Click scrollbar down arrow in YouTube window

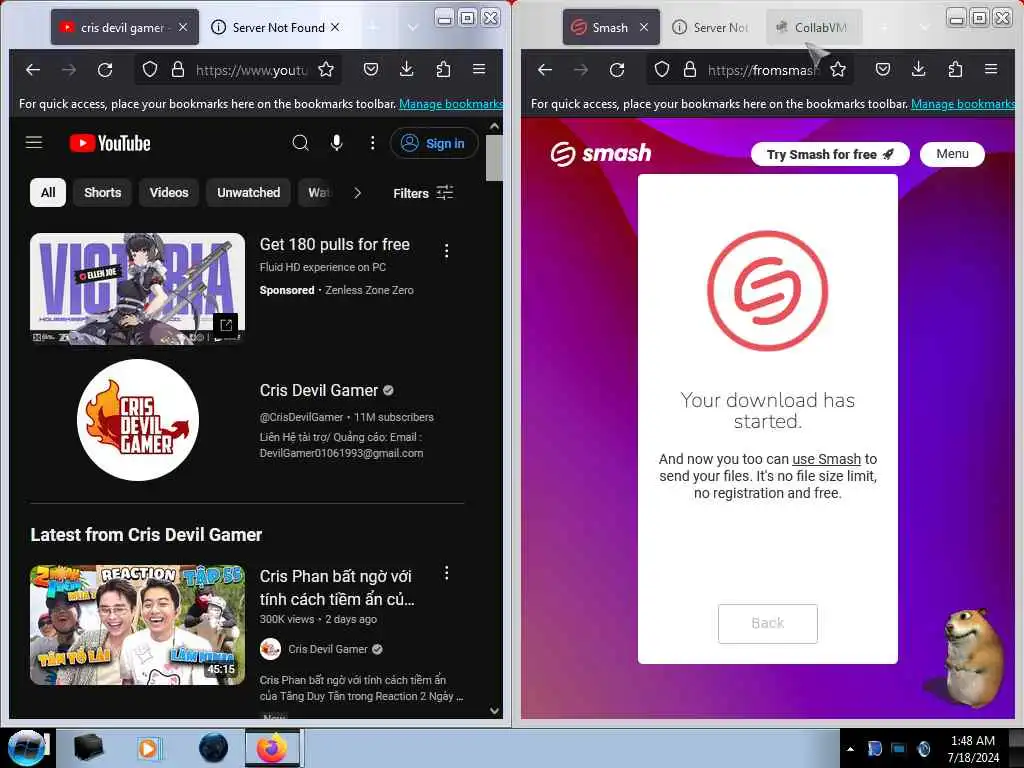pos(494,711)
